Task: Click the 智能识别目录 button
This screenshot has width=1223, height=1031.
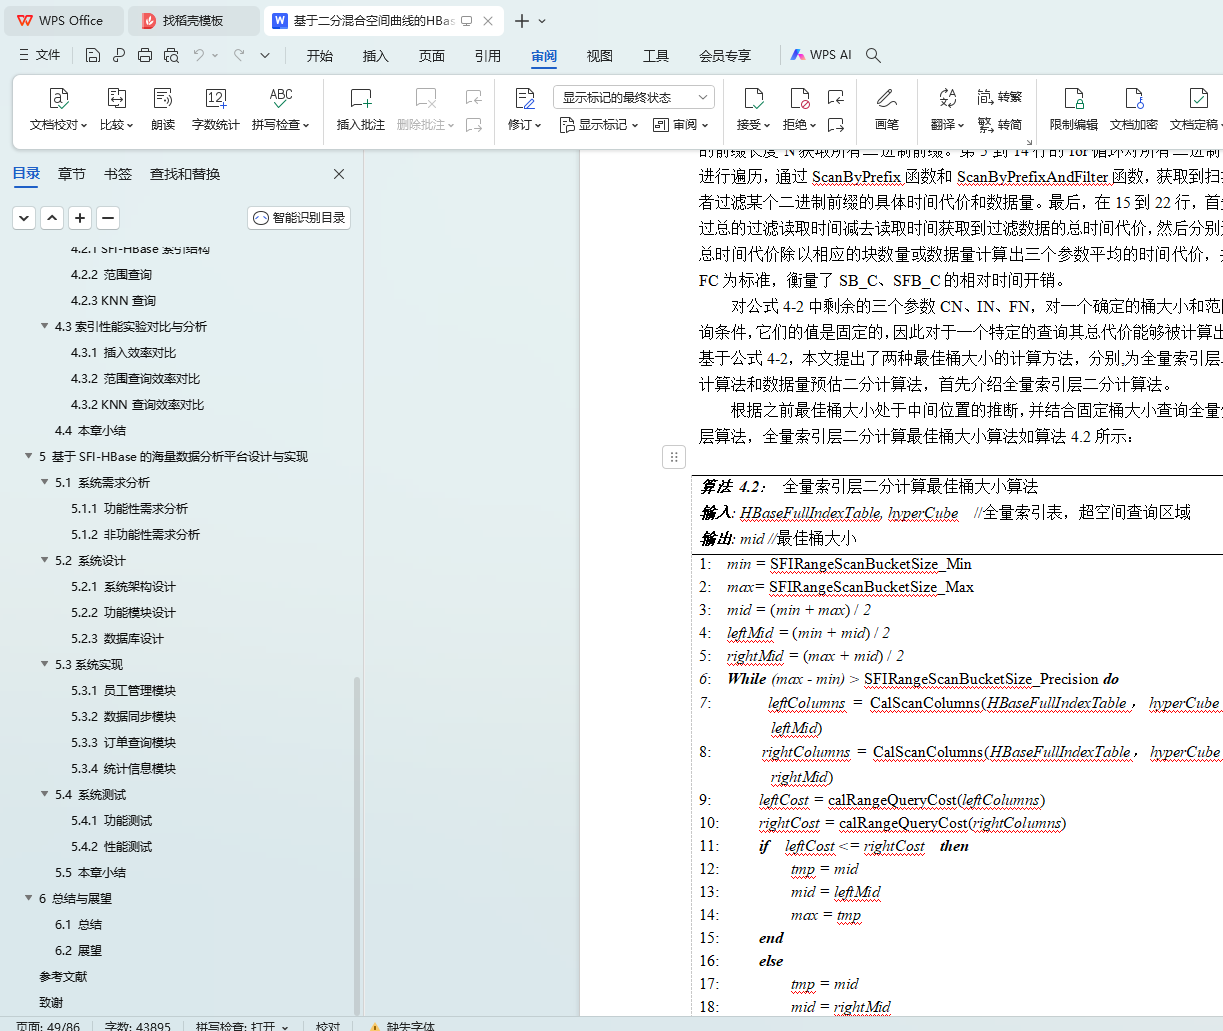Action: point(299,218)
